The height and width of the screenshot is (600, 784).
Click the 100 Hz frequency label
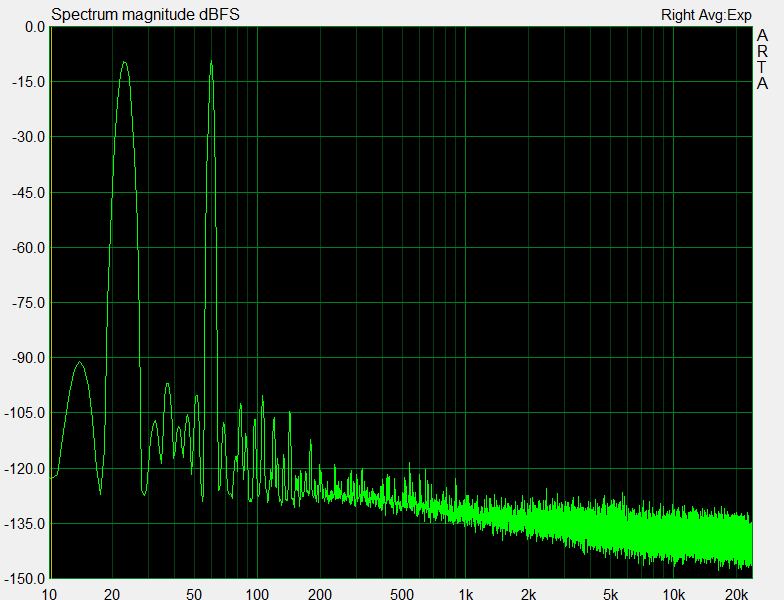pos(257,594)
